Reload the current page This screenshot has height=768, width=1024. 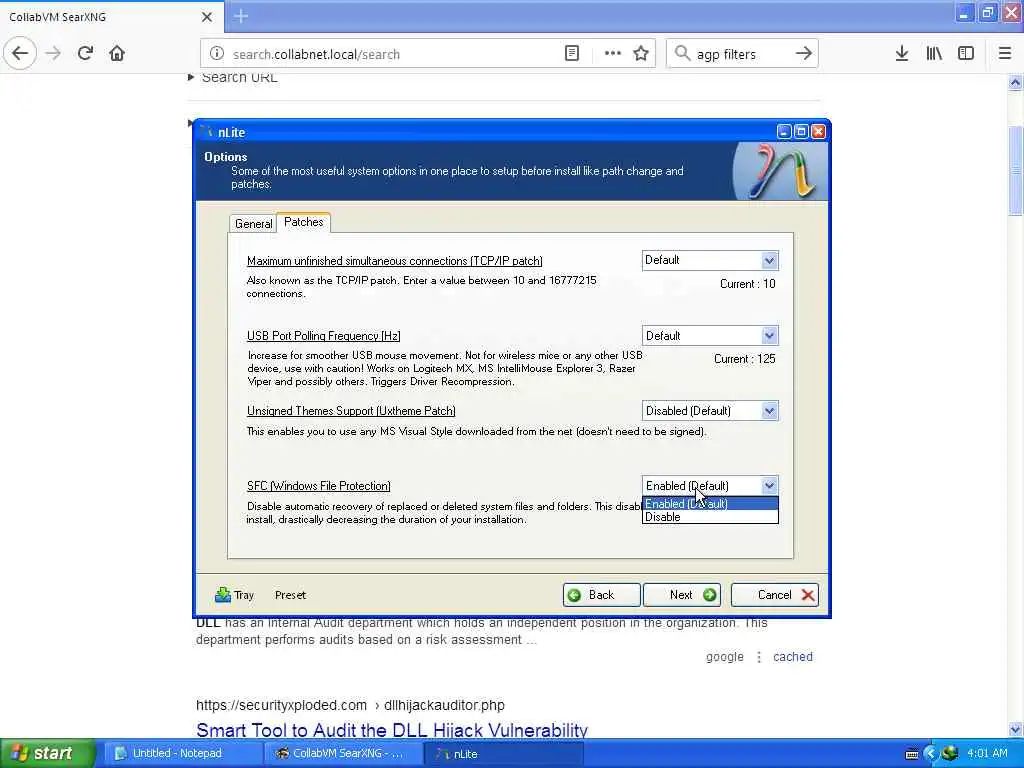click(85, 54)
